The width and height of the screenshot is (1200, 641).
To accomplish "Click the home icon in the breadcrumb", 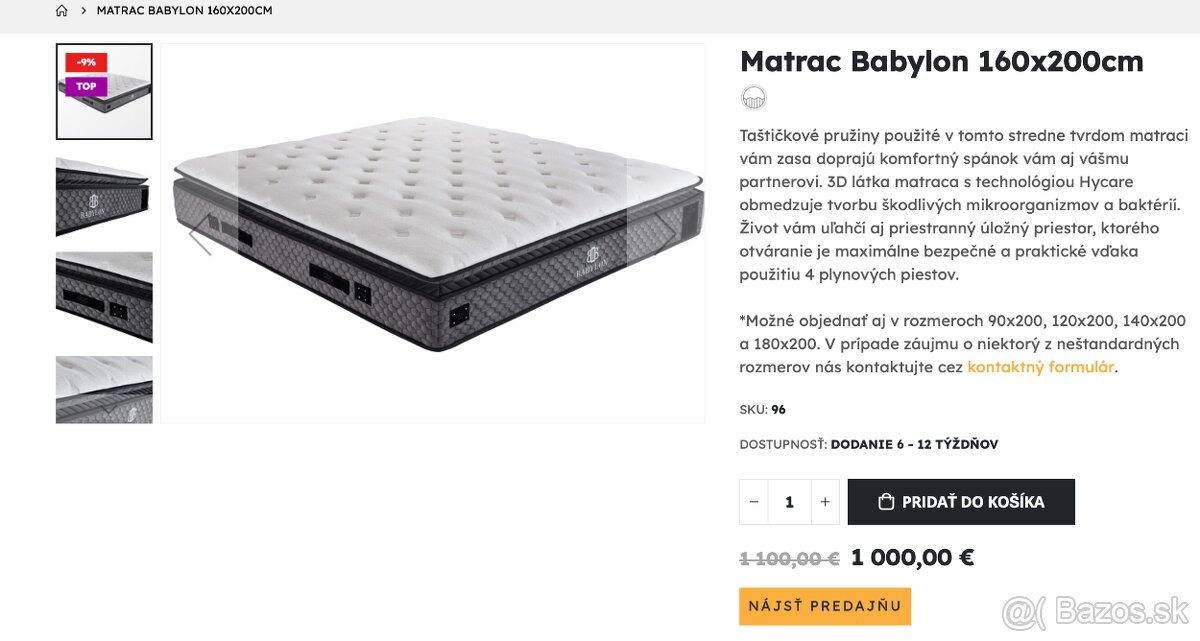I will point(61,10).
